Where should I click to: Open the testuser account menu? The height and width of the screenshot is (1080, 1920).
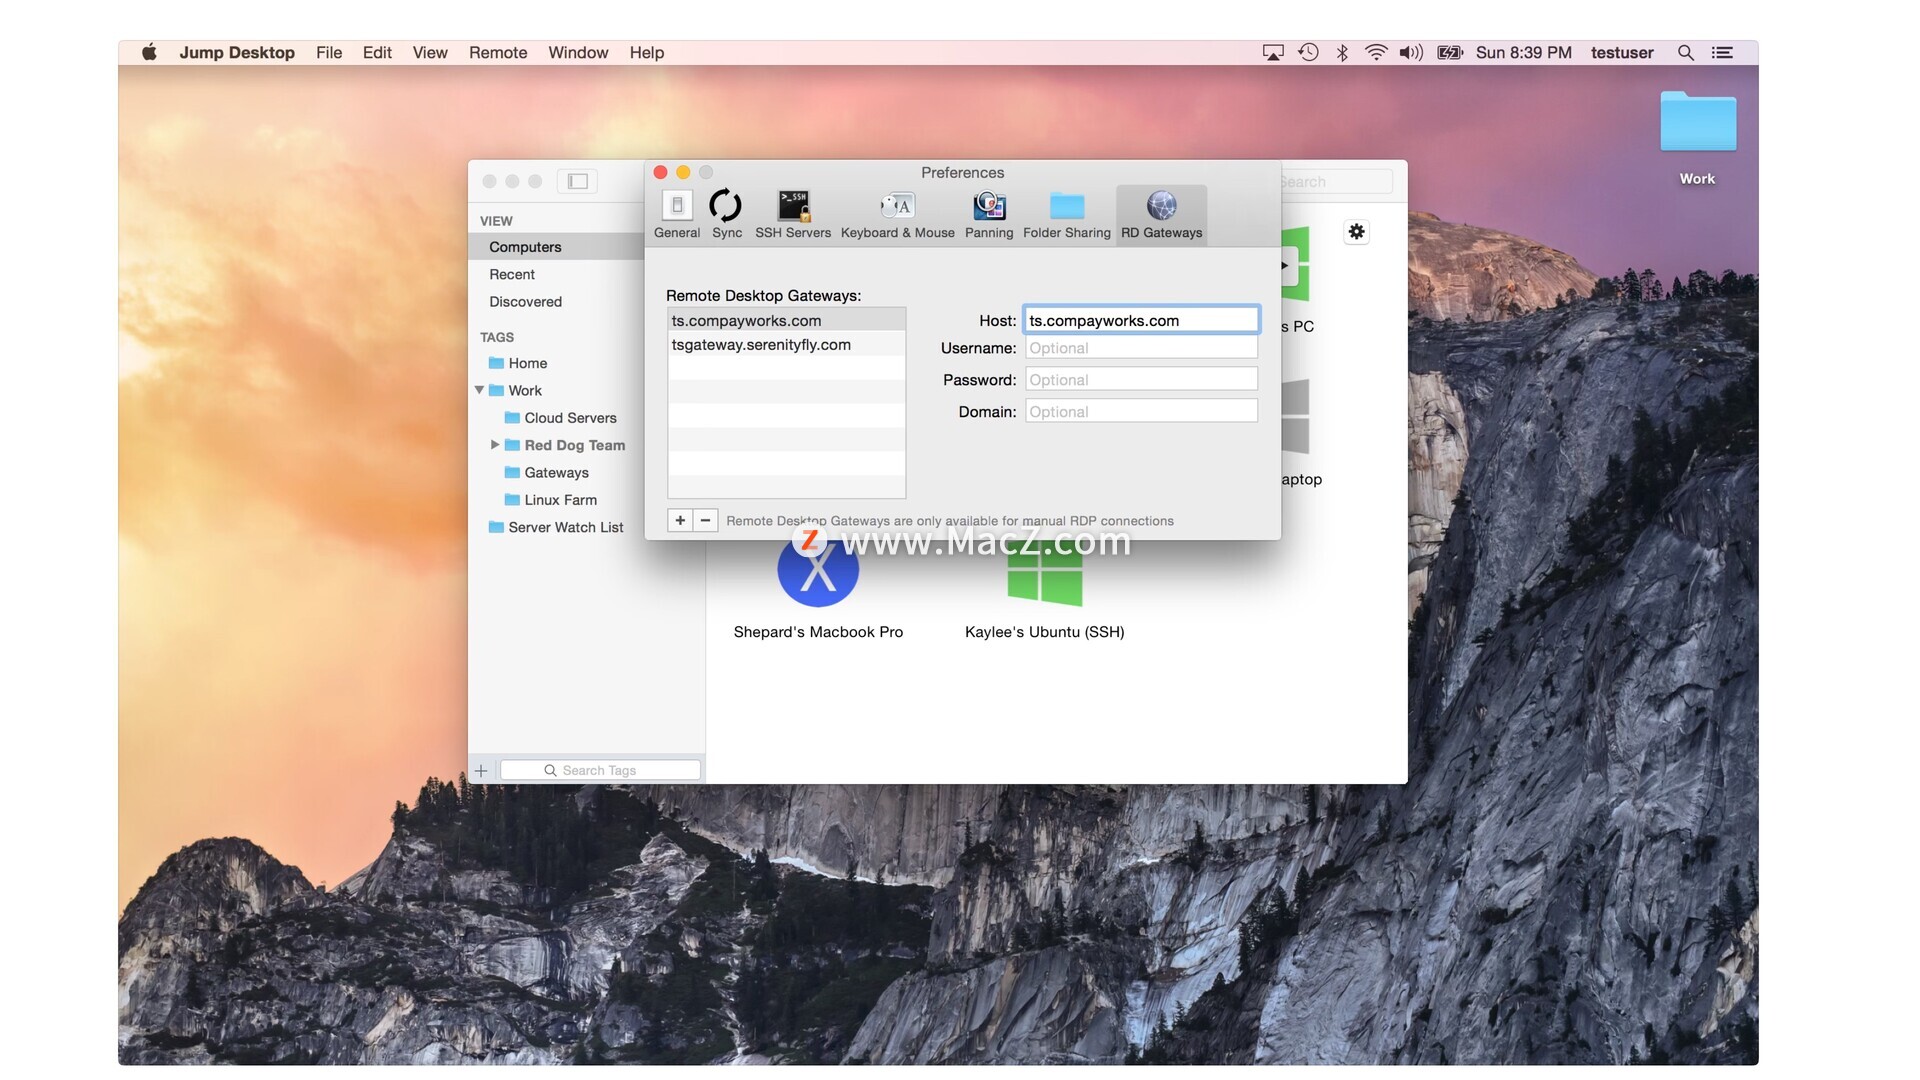(x=1622, y=52)
